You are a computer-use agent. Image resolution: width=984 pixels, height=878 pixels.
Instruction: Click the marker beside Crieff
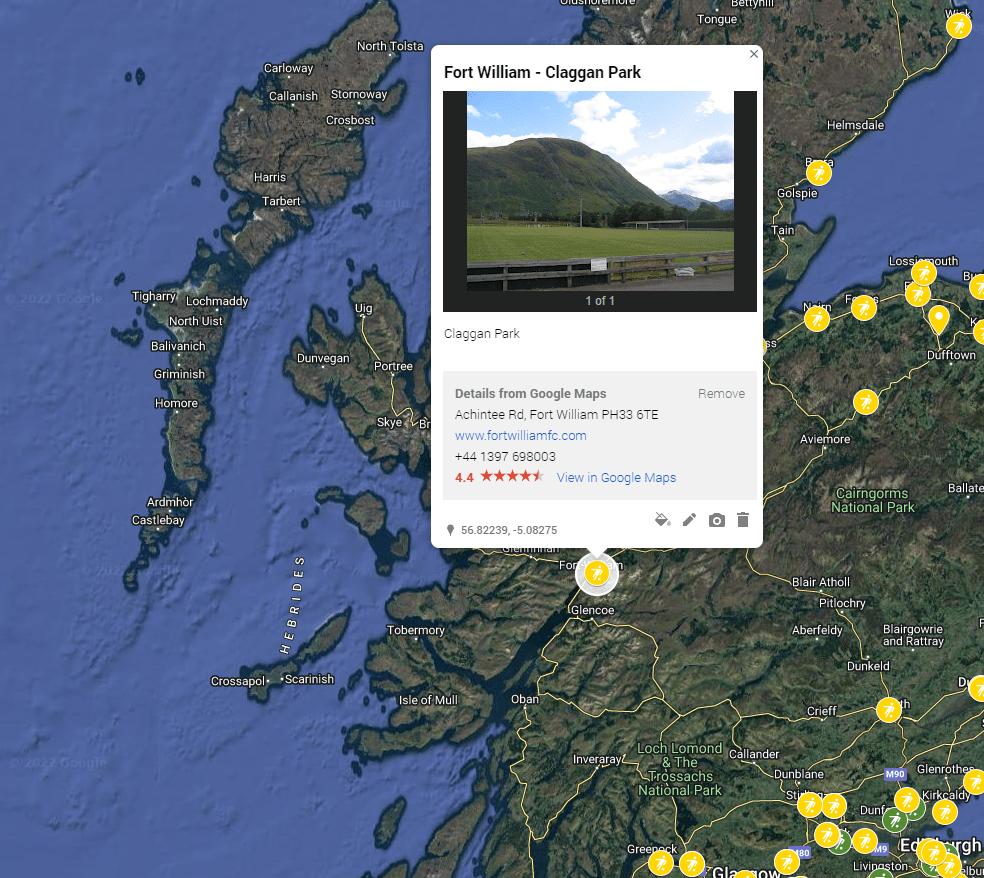pos(888,711)
